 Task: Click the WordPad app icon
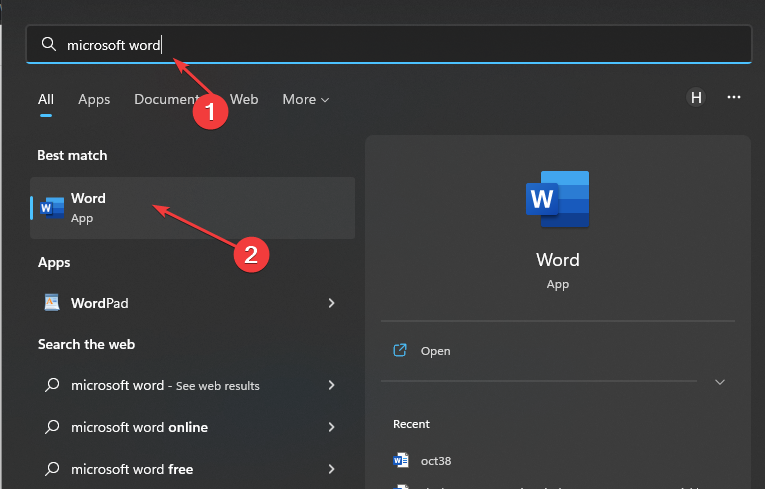tap(53, 303)
